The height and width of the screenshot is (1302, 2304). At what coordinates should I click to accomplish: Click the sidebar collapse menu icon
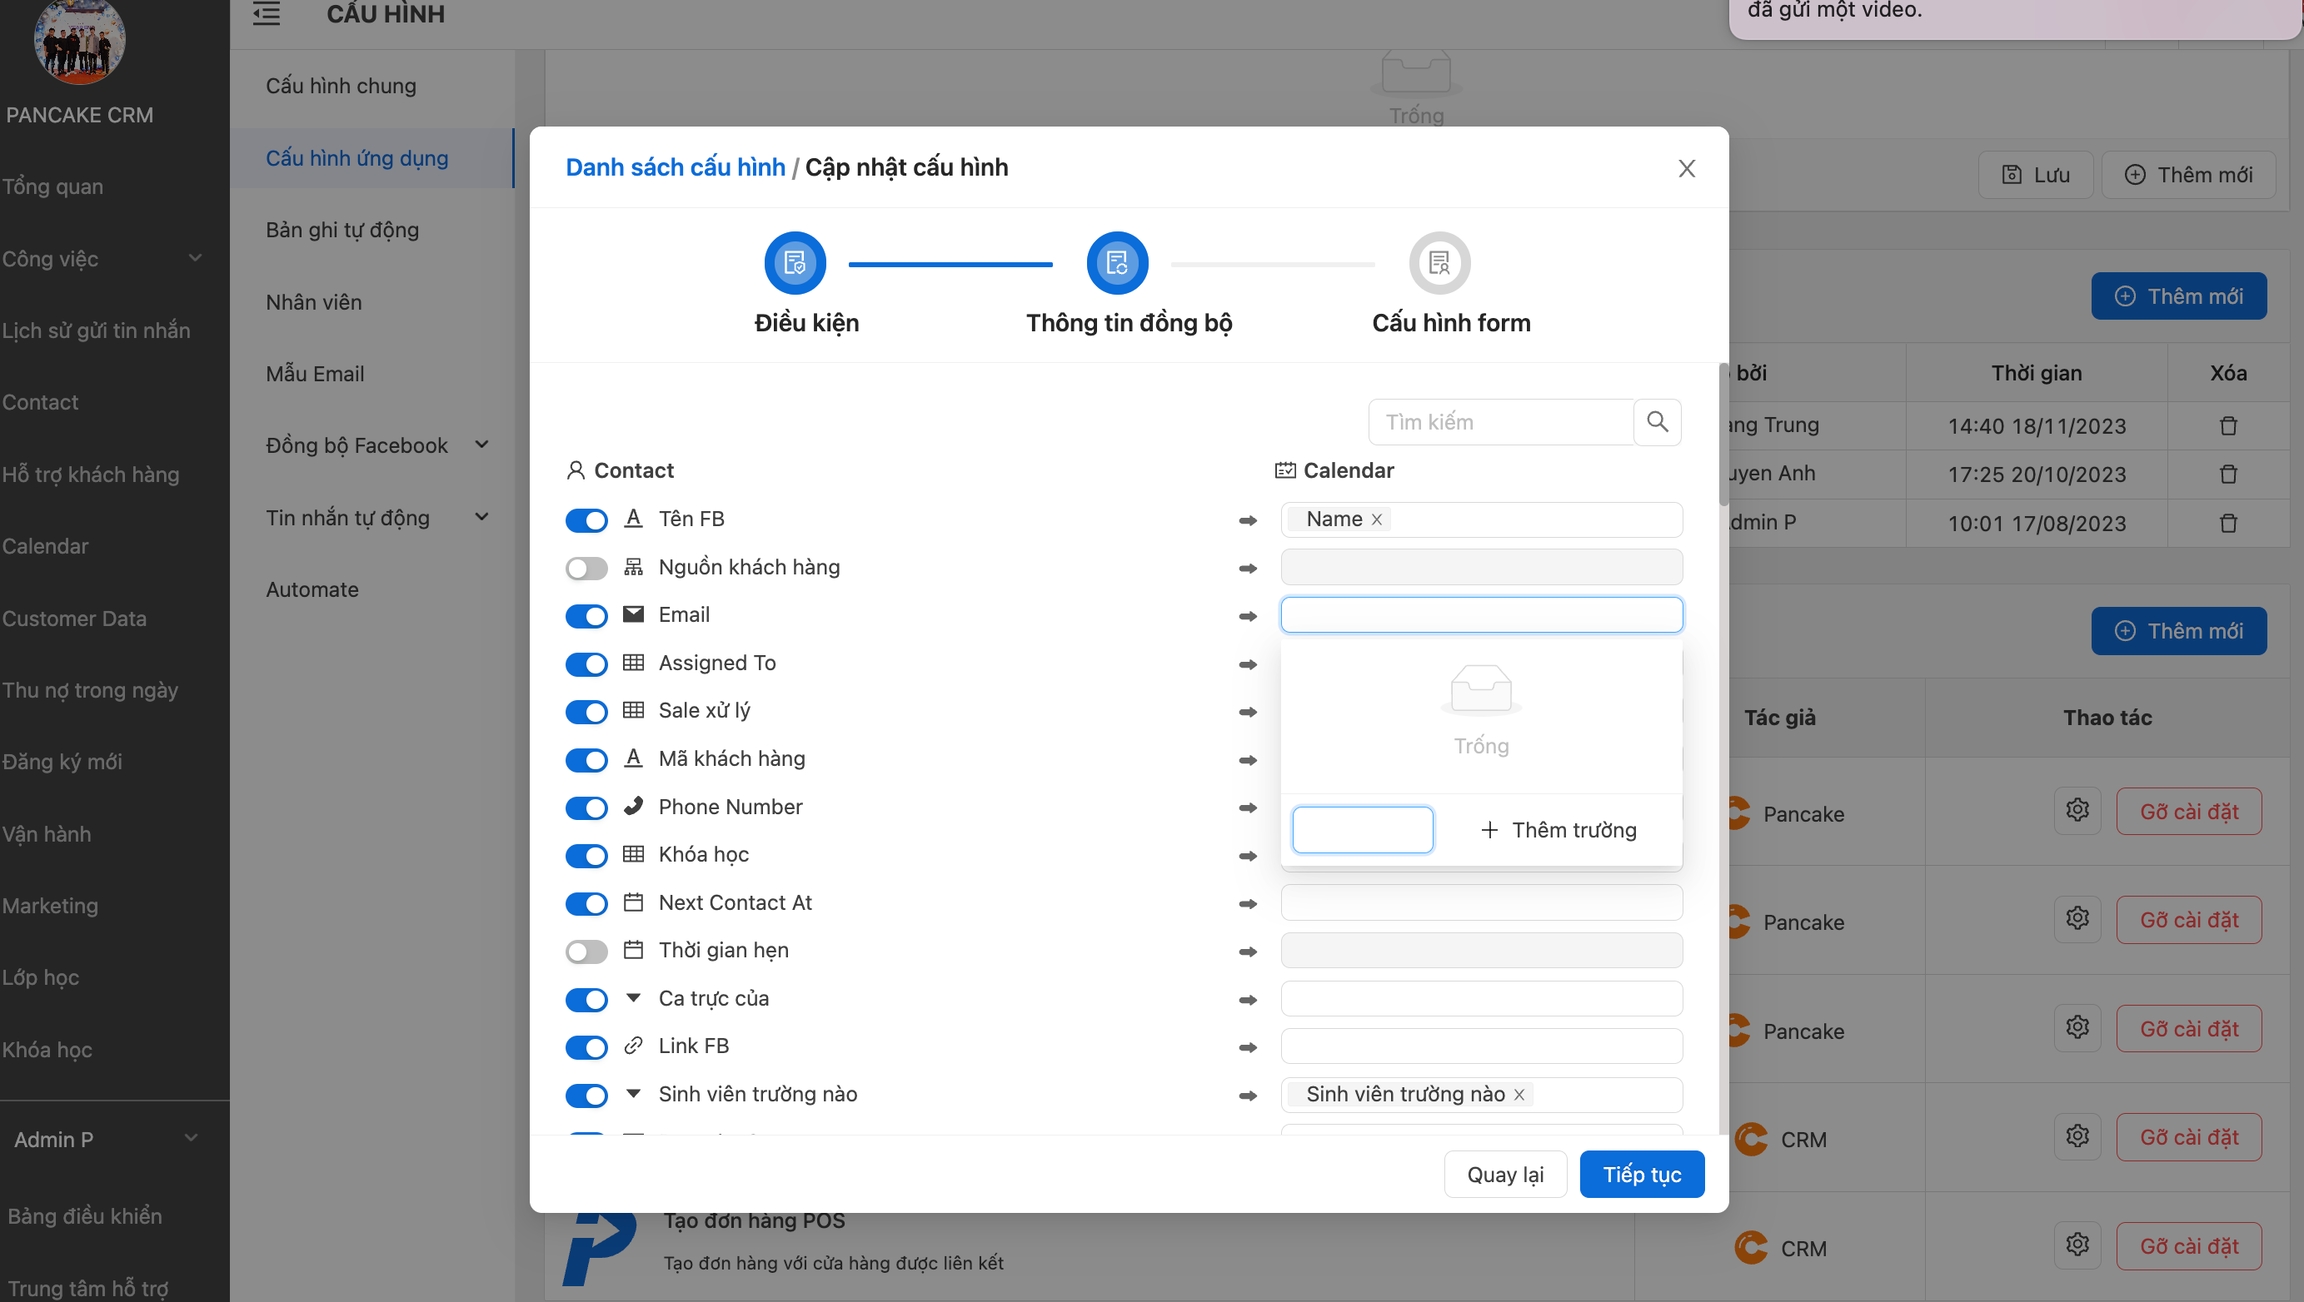tap(266, 14)
